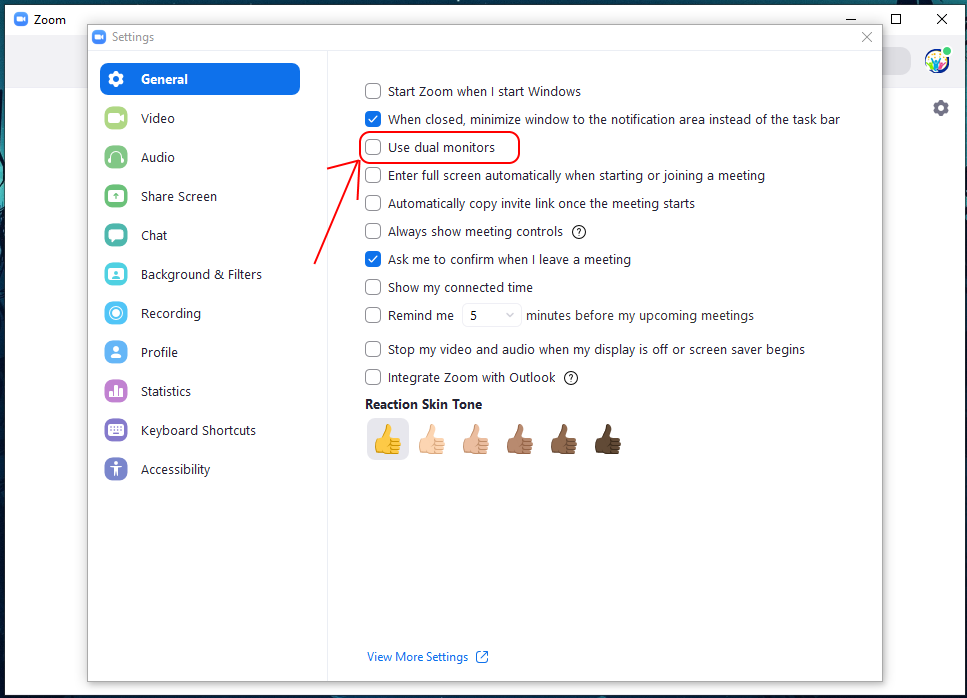967x698 pixels.
Task: Open Recording settings section
Action: pyautogui.click(x=200, y=313)
